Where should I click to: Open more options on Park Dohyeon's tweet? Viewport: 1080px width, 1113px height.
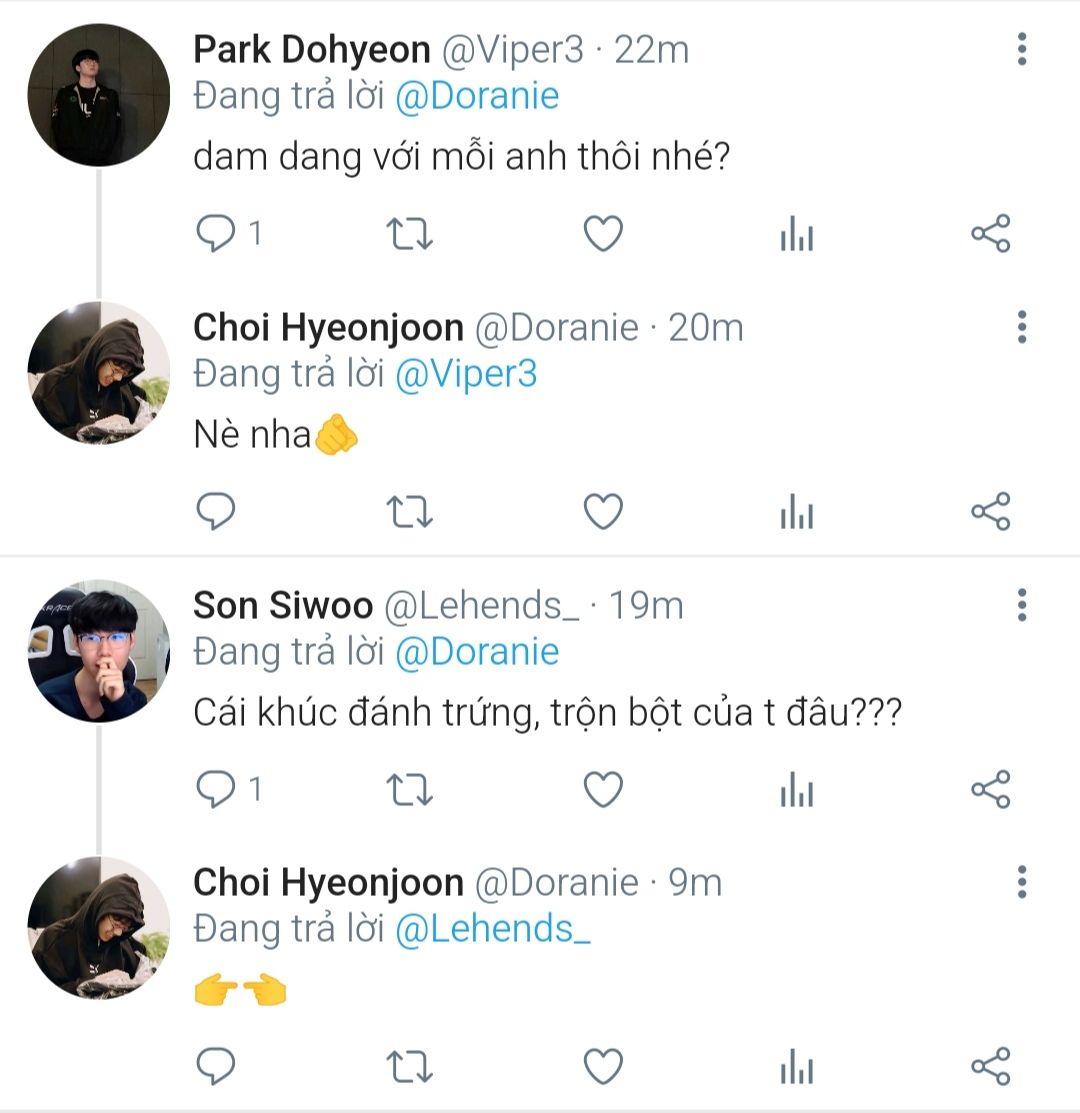pyautogui.click(x=1022, y=49)
